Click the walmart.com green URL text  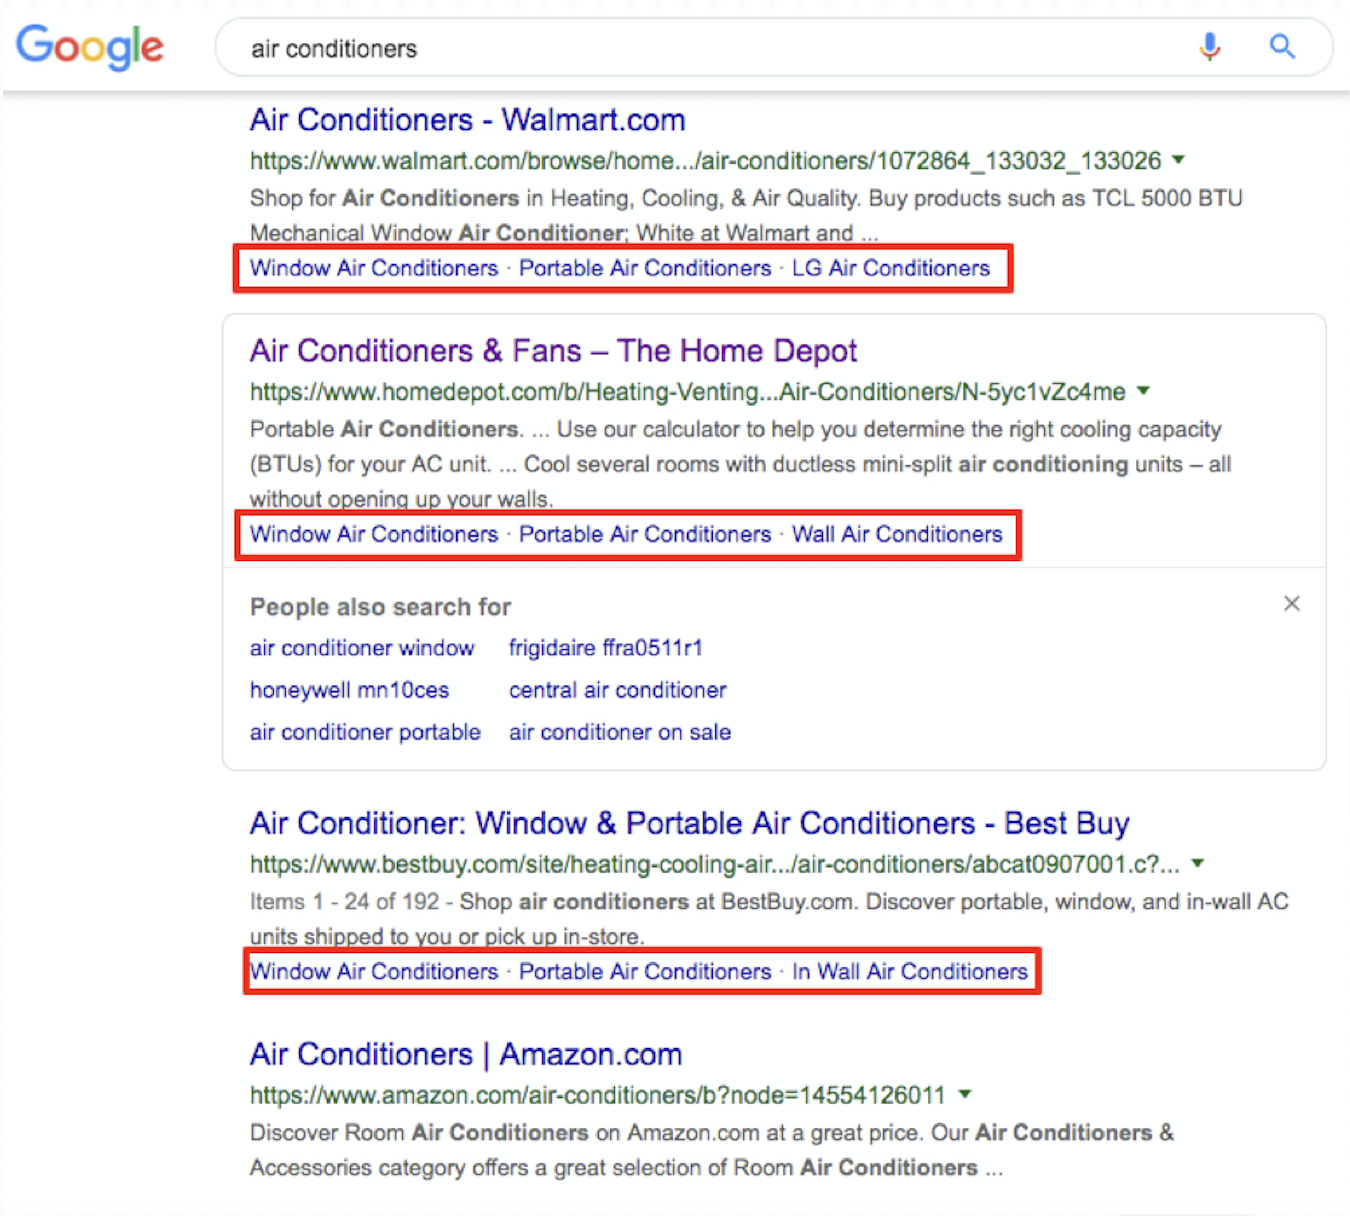point(706,161)
